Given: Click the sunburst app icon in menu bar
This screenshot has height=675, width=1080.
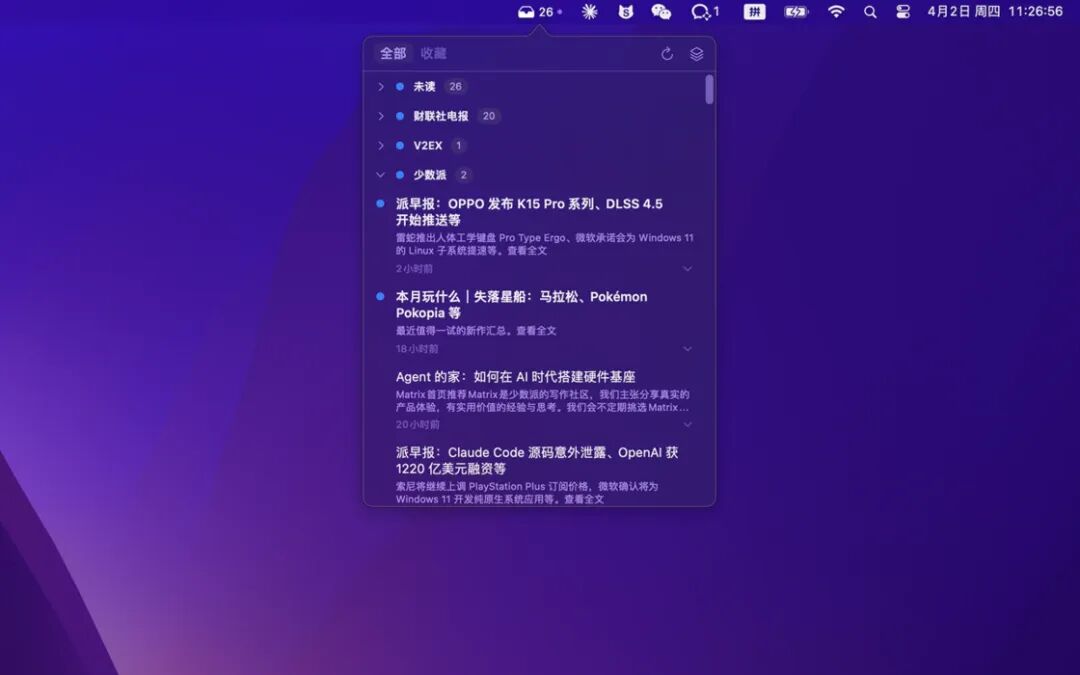Looking at the screenshot, I should pos(590,12).
